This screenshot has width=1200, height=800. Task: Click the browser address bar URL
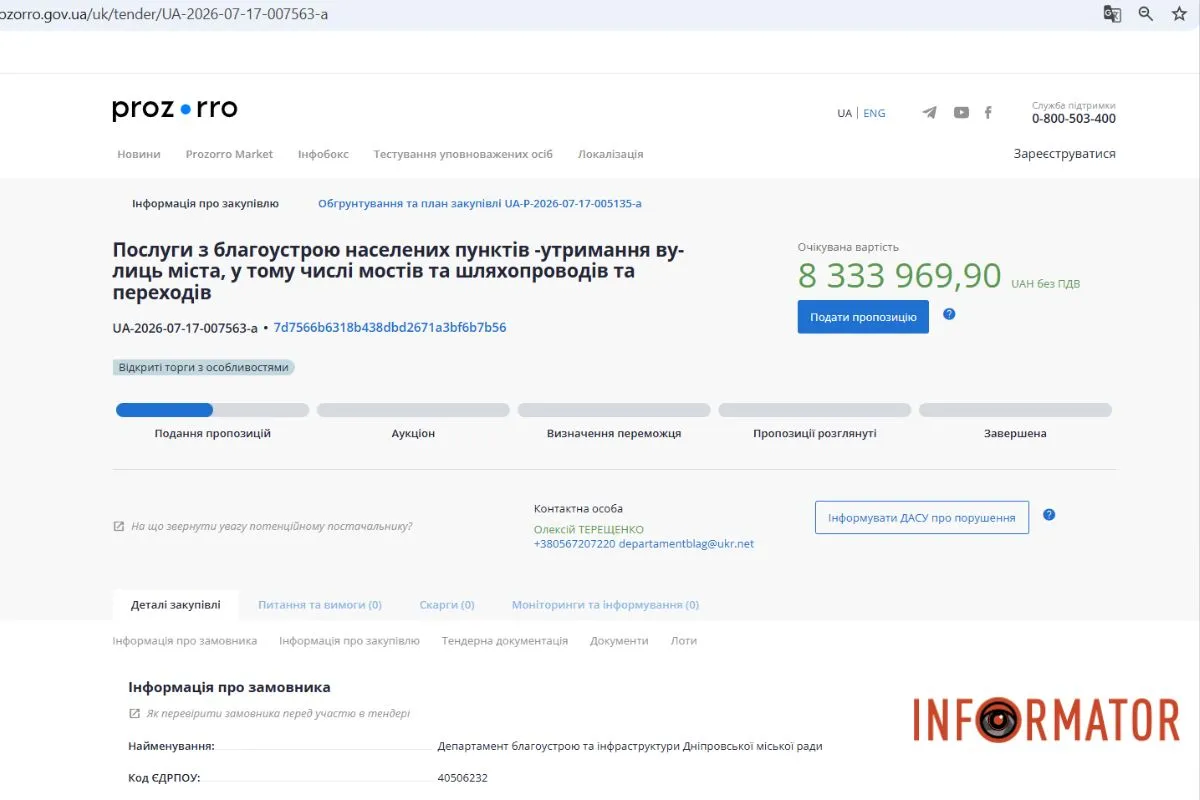164,14
